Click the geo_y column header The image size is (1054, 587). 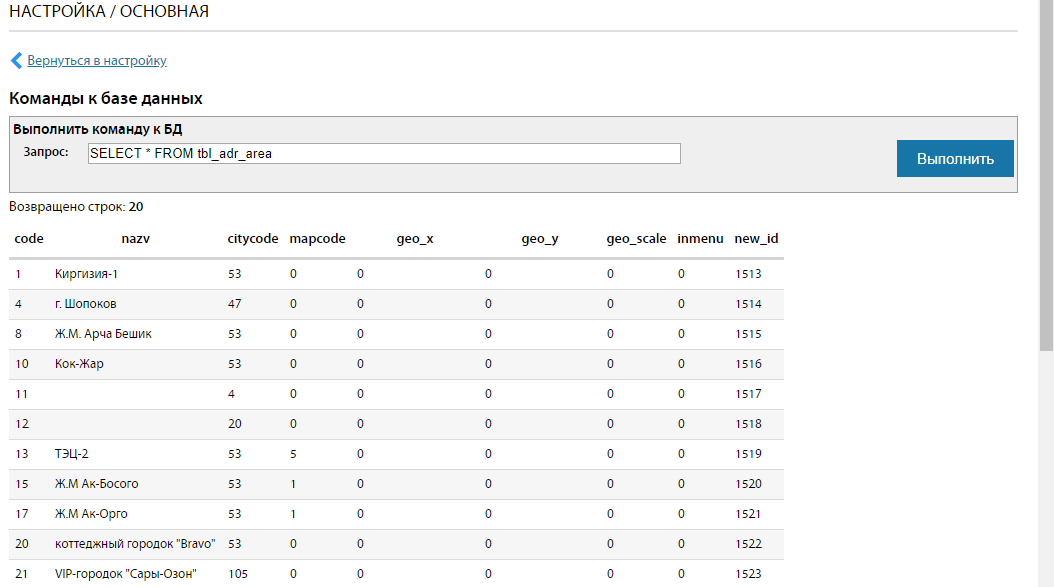coord(540,239)
